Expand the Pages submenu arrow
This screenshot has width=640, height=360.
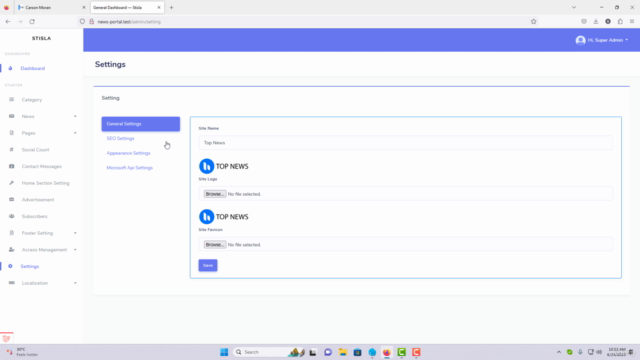(x=75, y=133)
